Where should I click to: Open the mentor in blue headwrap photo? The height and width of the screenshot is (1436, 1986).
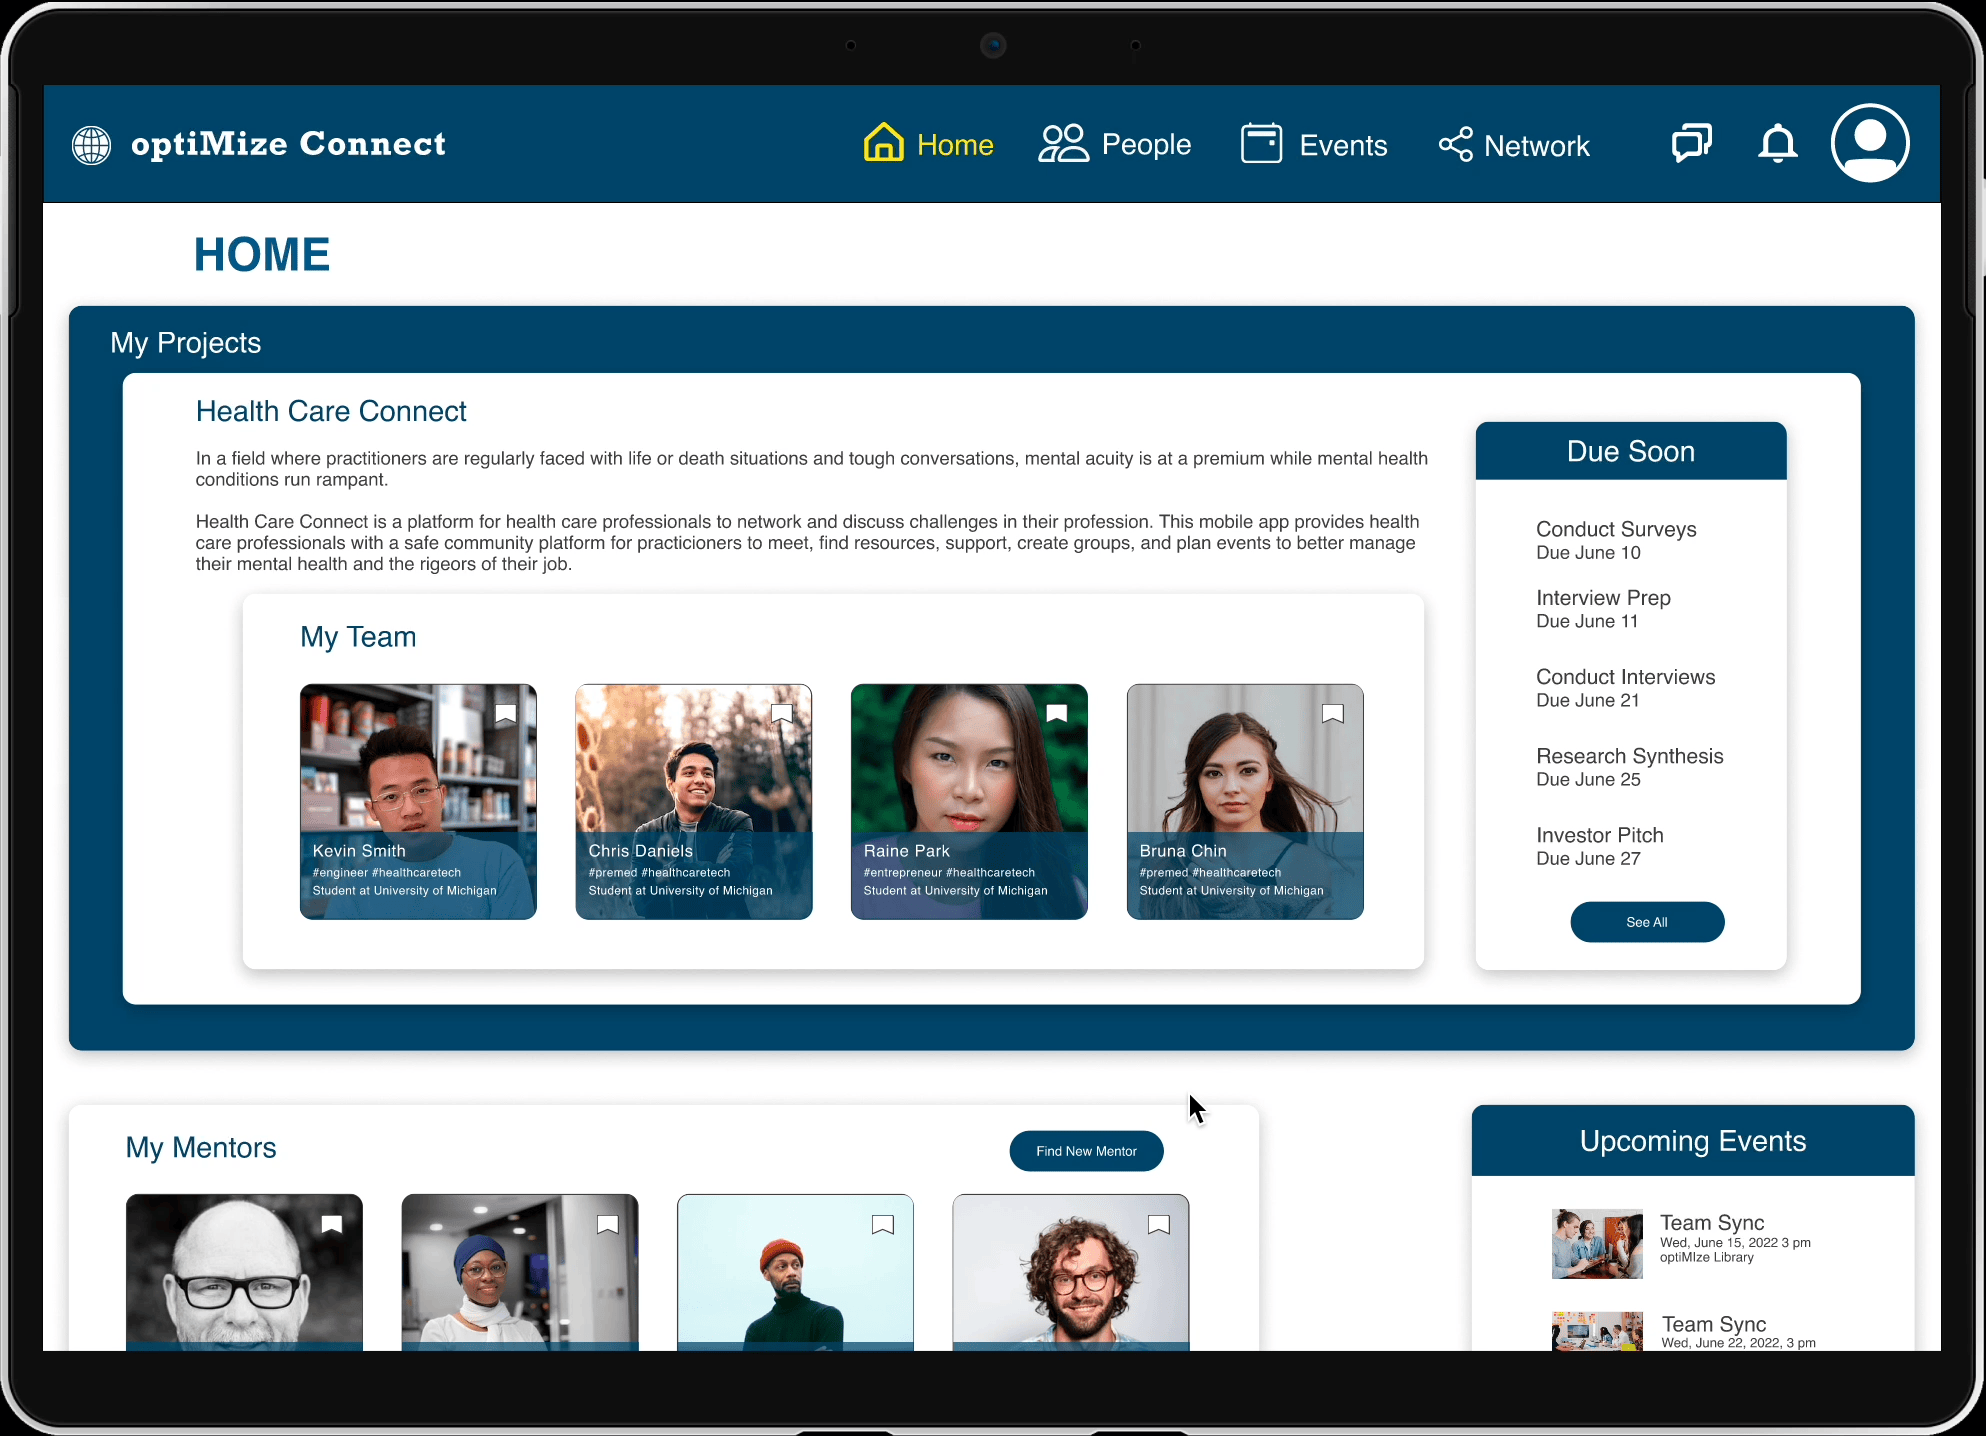click(520, 1270)
